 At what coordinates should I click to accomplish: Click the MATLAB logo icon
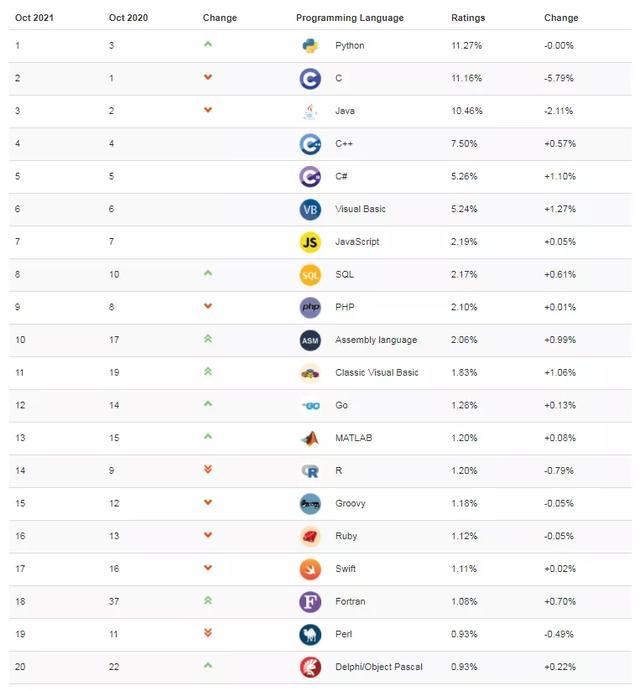310,438
